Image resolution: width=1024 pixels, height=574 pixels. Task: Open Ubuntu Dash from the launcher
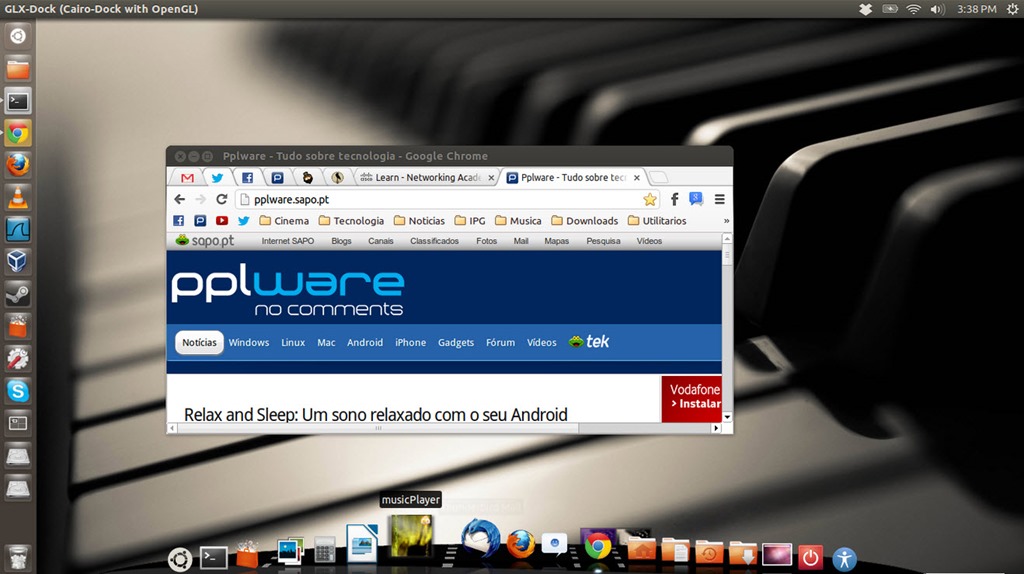18,37
